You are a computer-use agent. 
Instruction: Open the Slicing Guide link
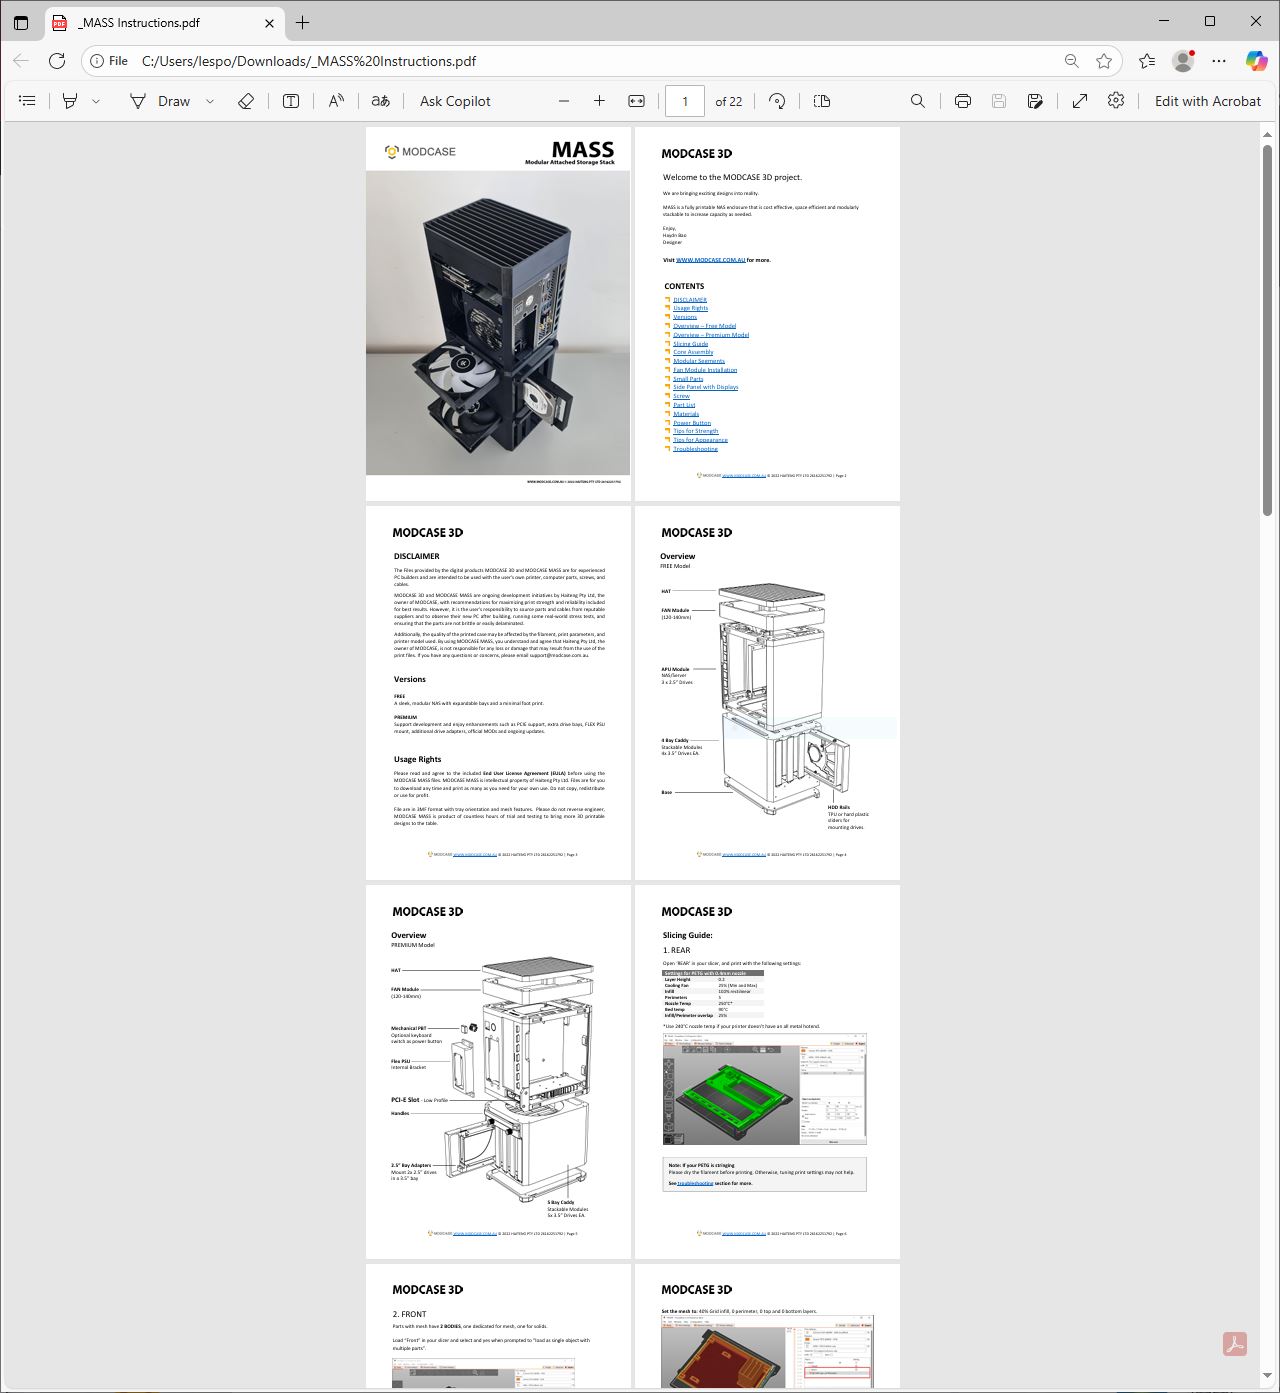[x=691, y=344]
